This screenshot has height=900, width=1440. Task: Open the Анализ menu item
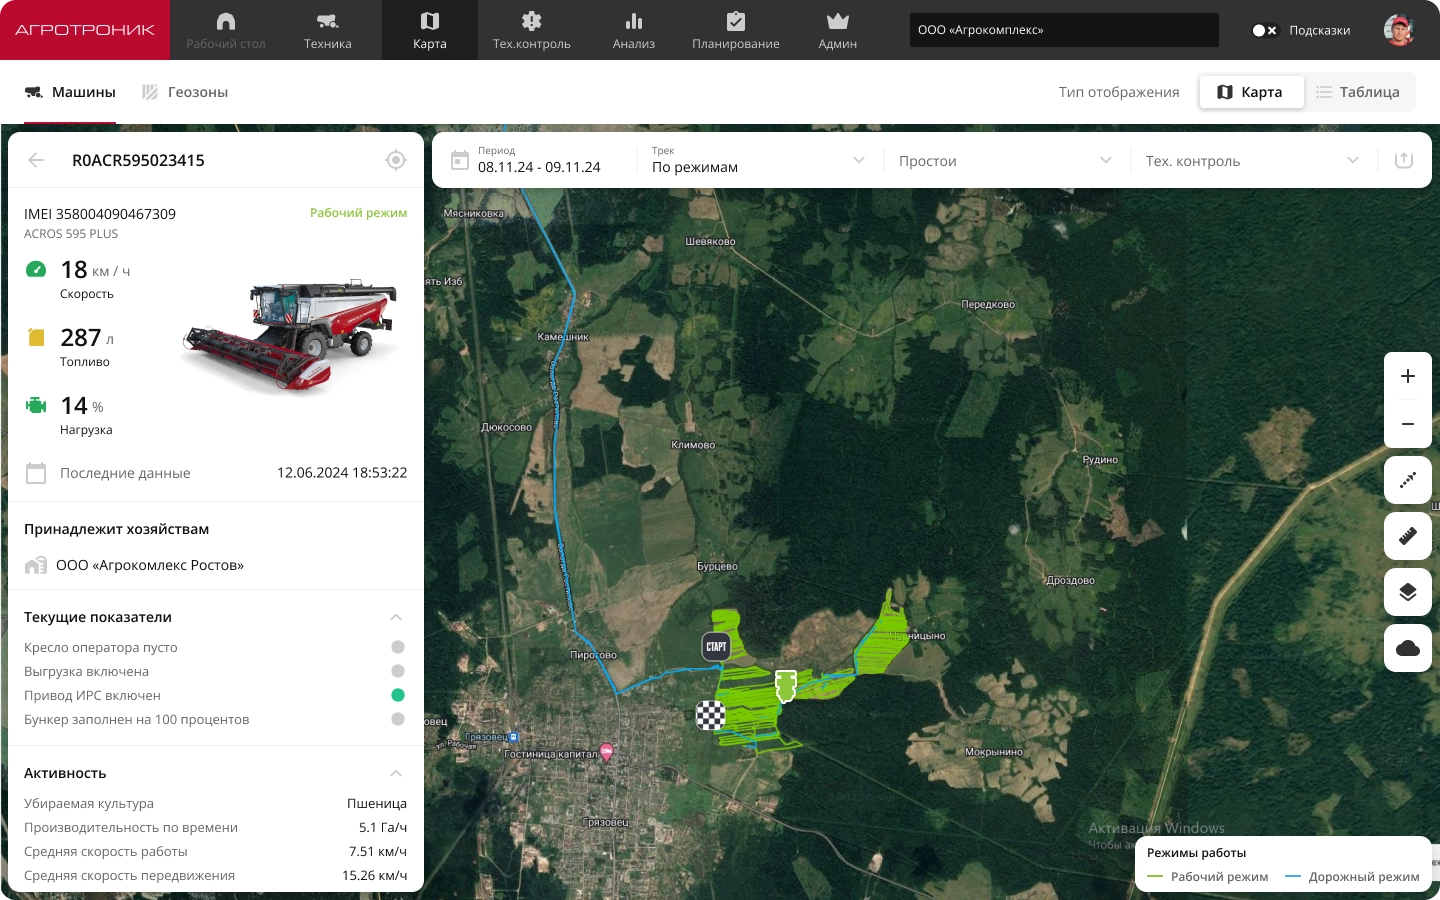[634, 30]
